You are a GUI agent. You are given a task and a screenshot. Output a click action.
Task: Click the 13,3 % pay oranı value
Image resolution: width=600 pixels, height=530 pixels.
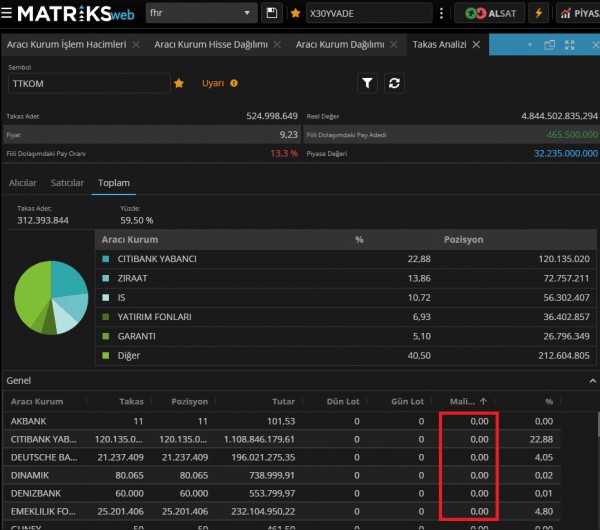click(284, 153)
